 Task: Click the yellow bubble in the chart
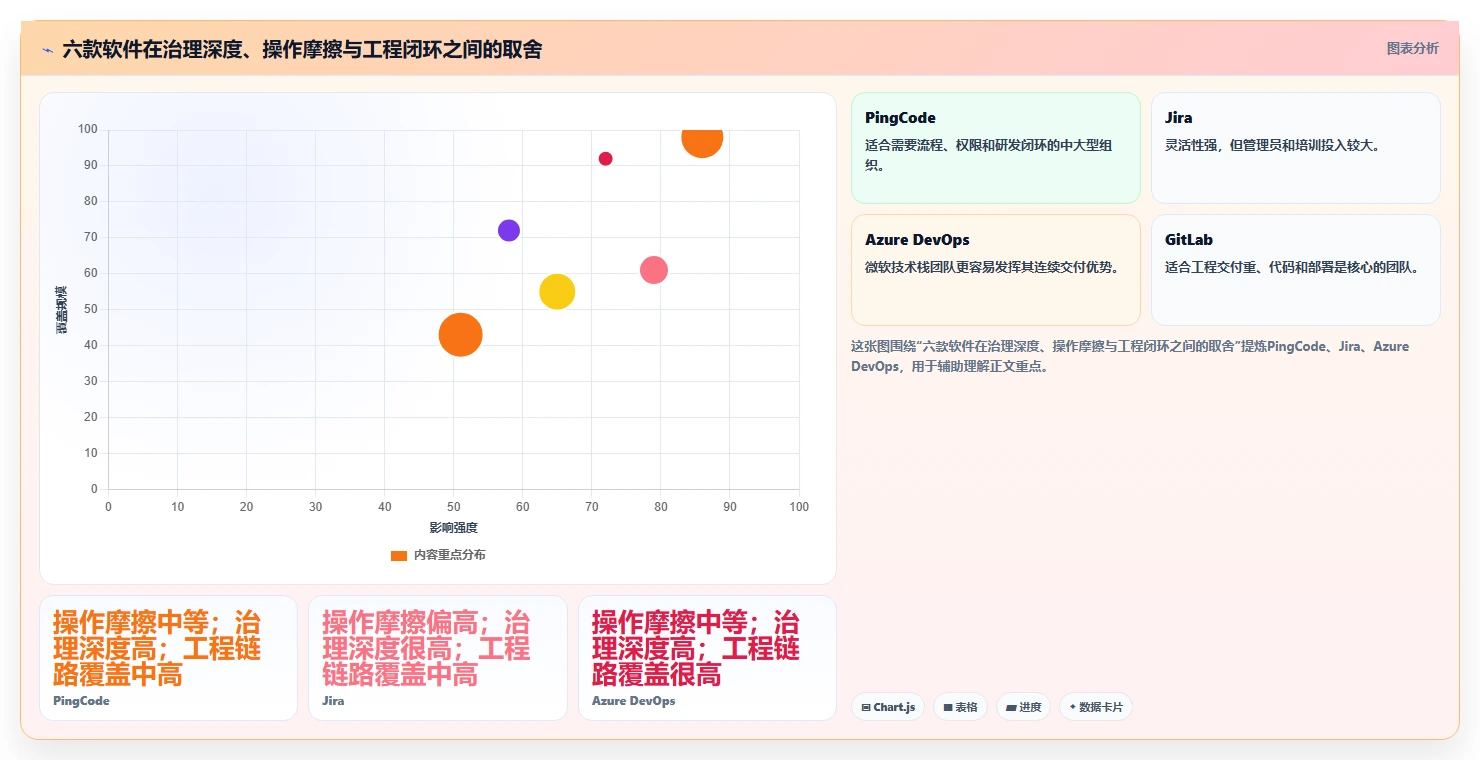(557, 291)
